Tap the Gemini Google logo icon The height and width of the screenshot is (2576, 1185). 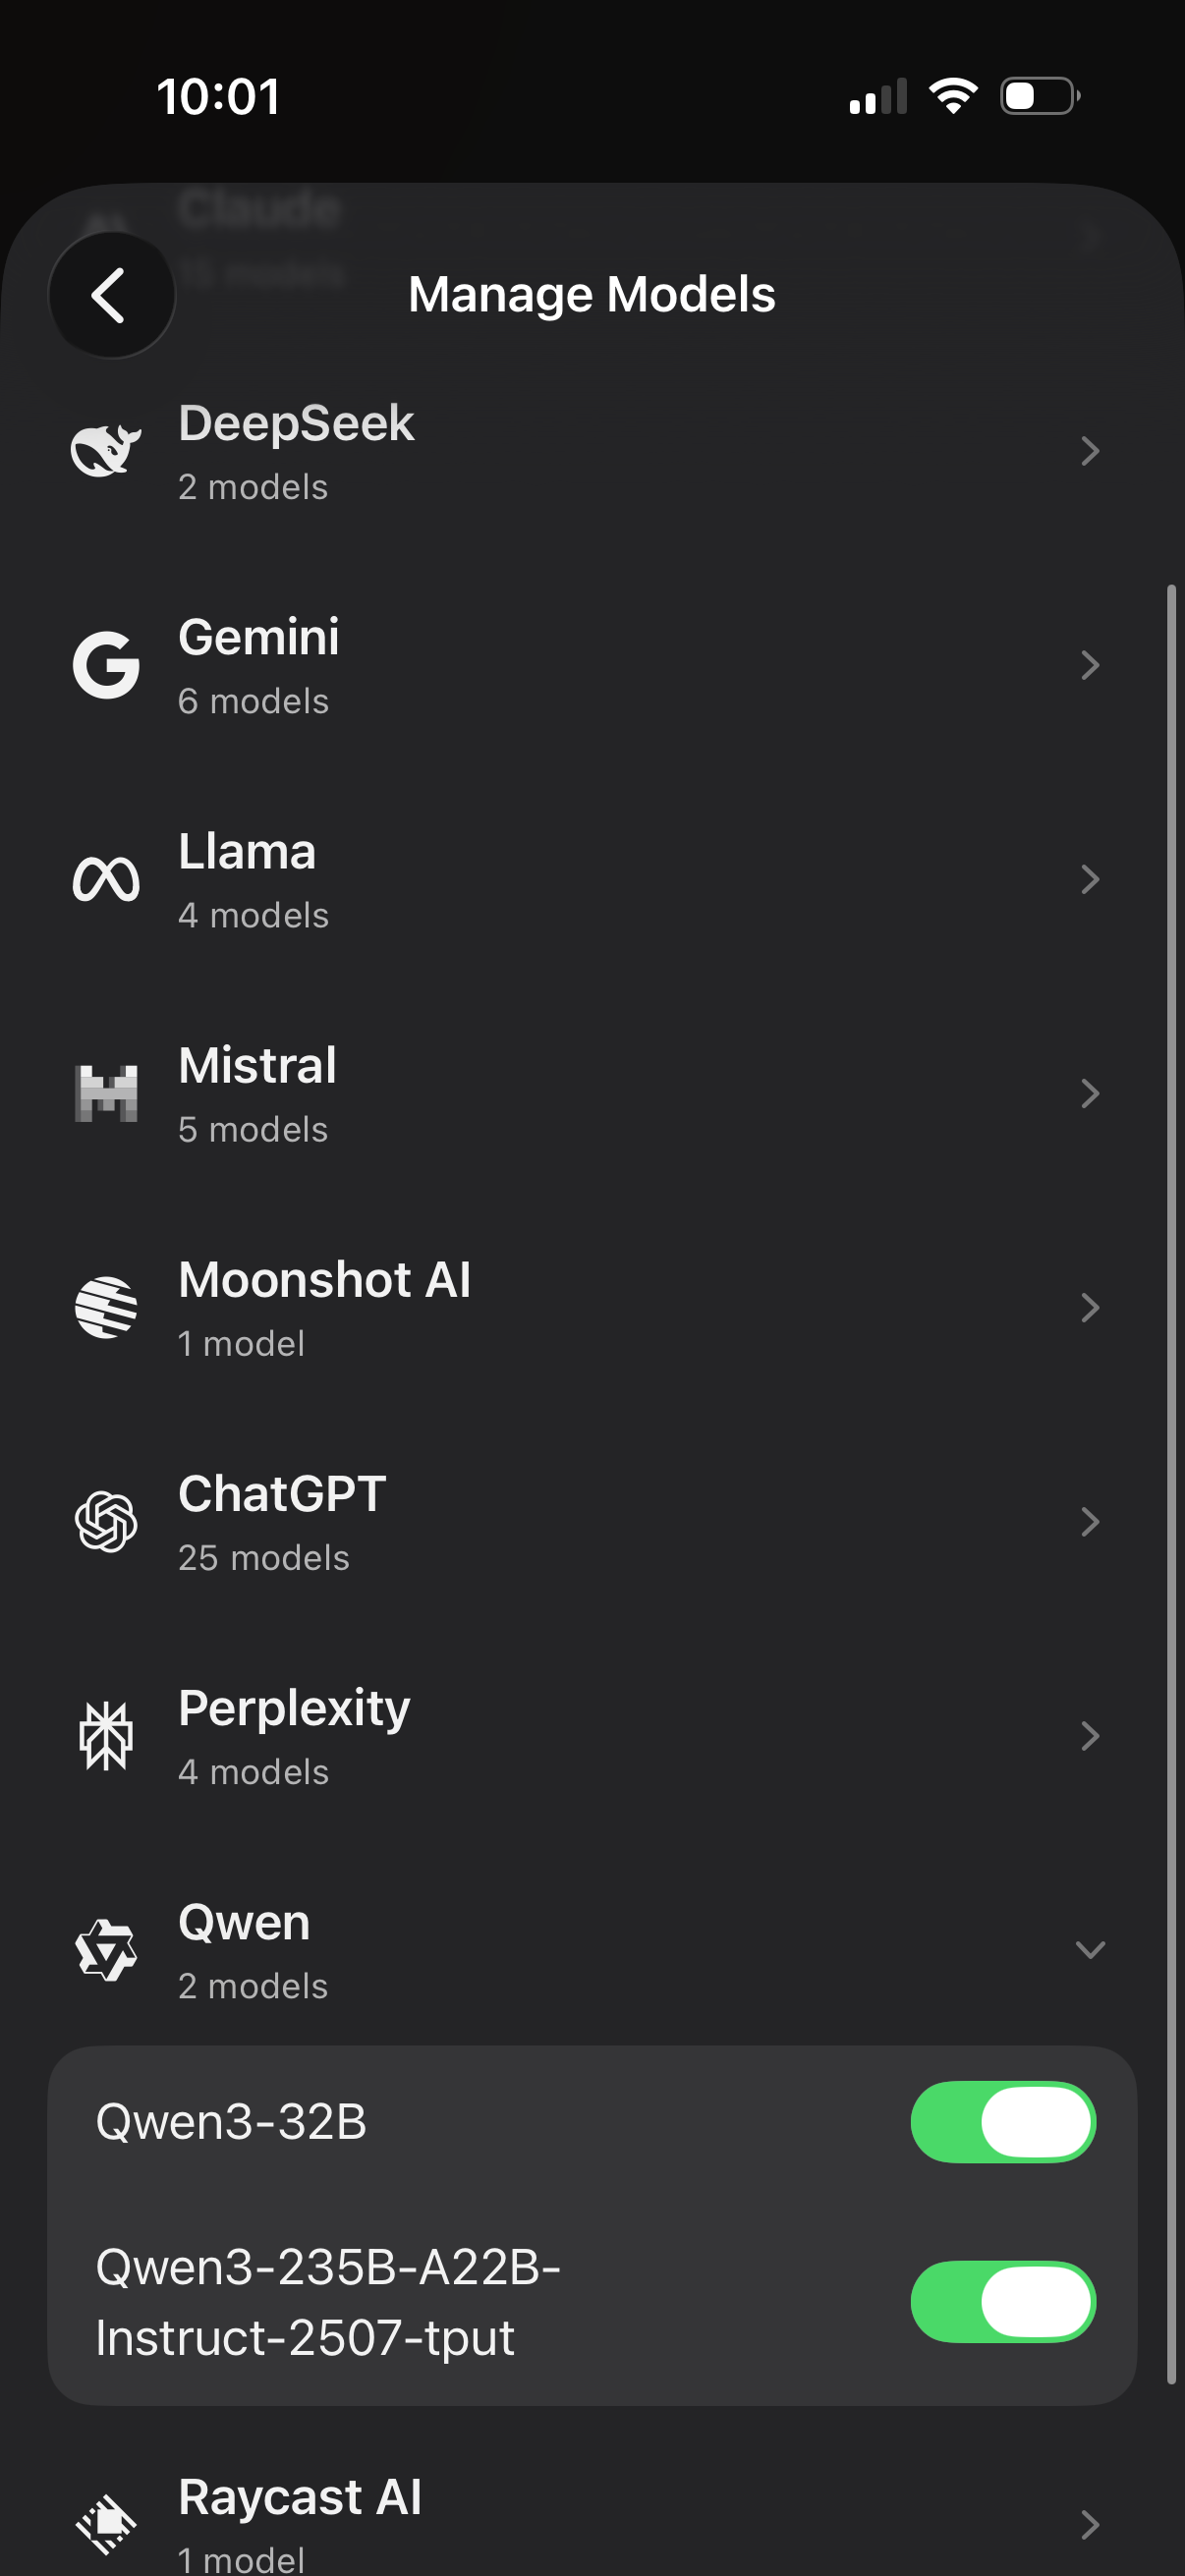coord(106,665)
